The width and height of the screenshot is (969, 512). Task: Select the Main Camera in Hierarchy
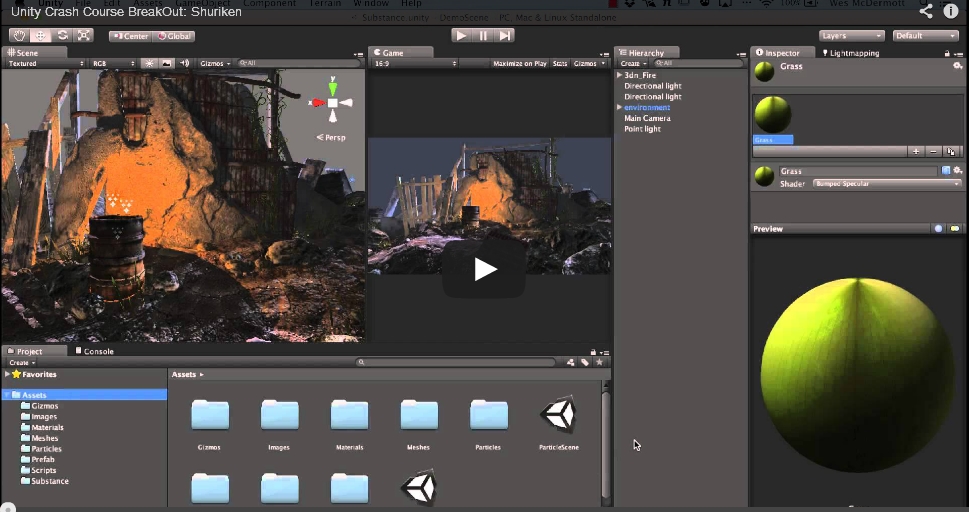coord(647,118)
